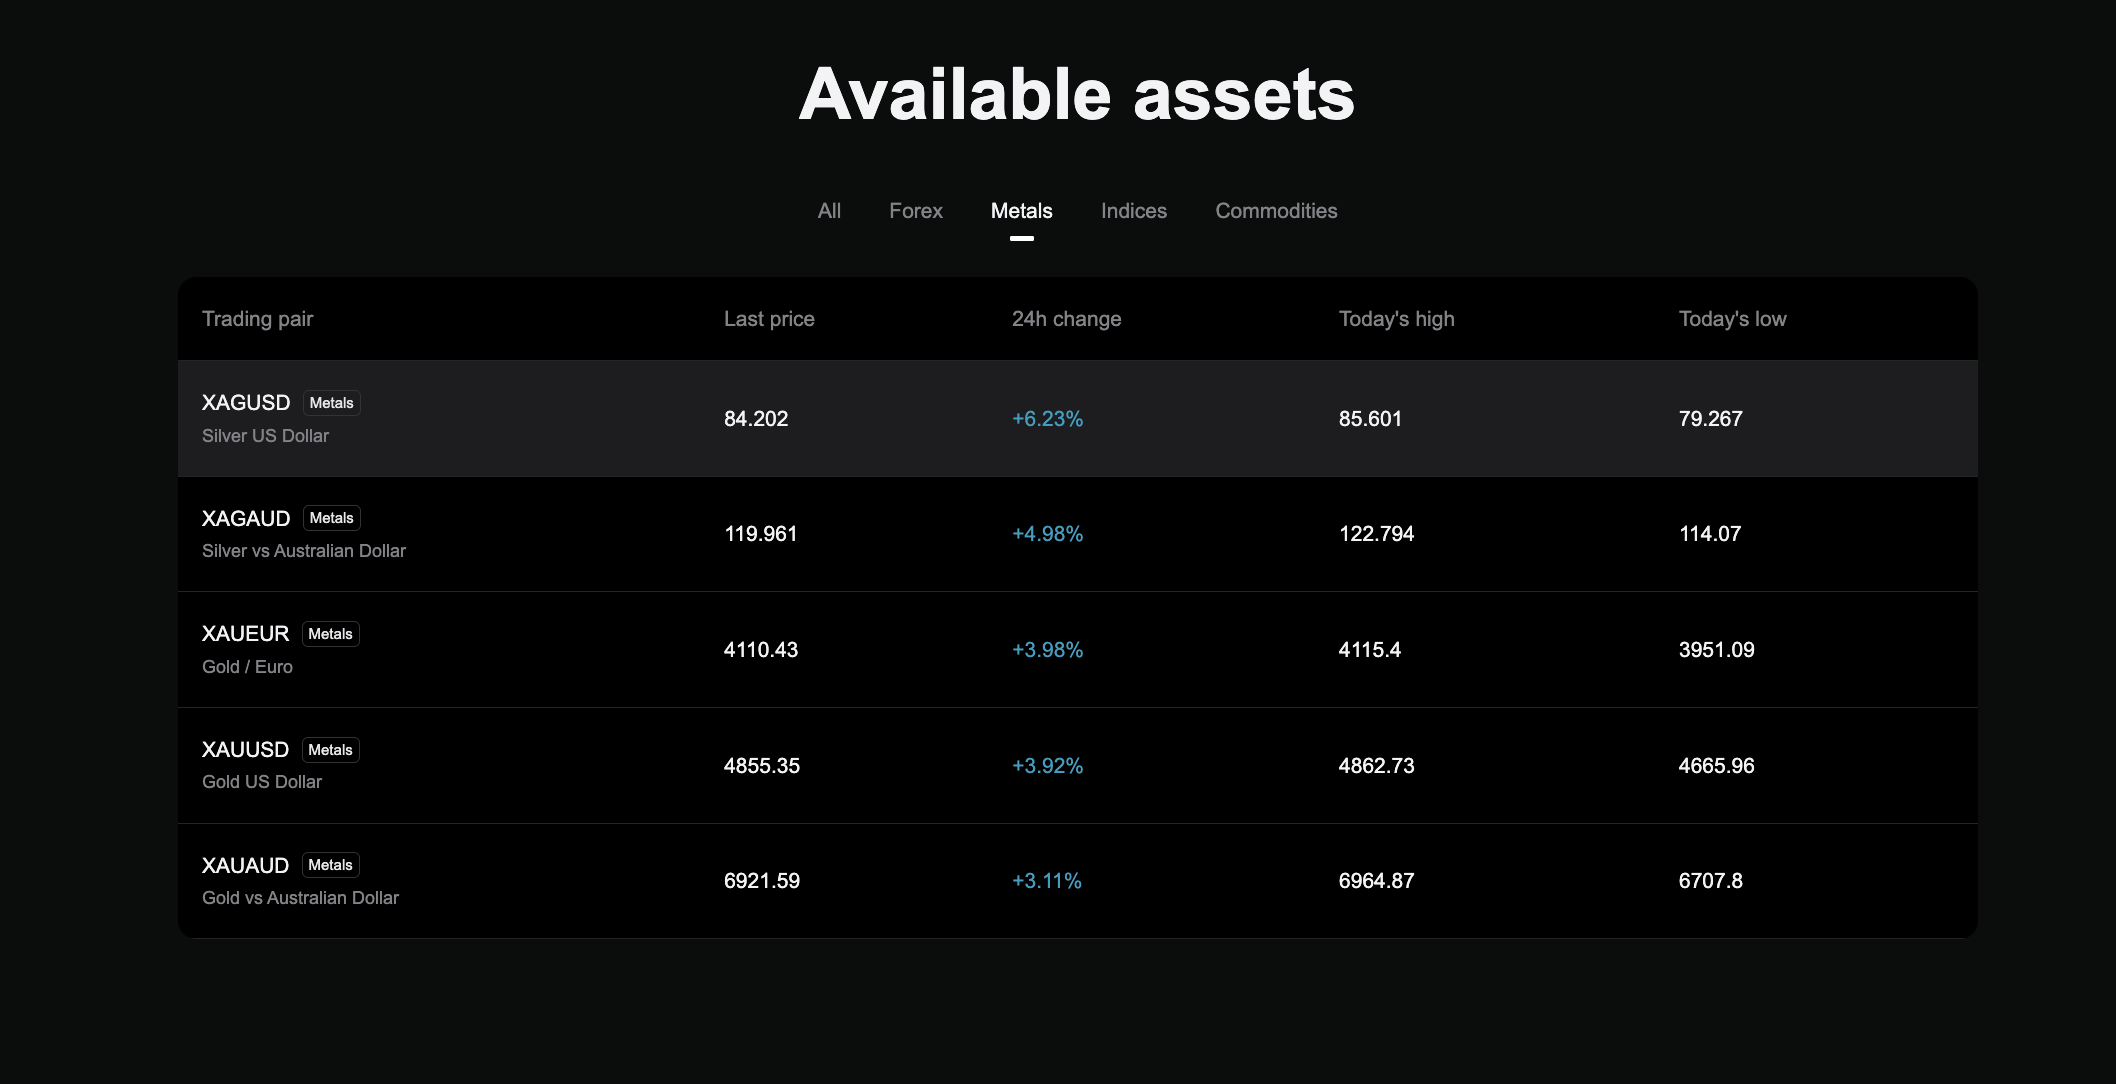Click the Metals badge beside XAUAUD
2116x1084 pixels.
(x=330, y=865)
